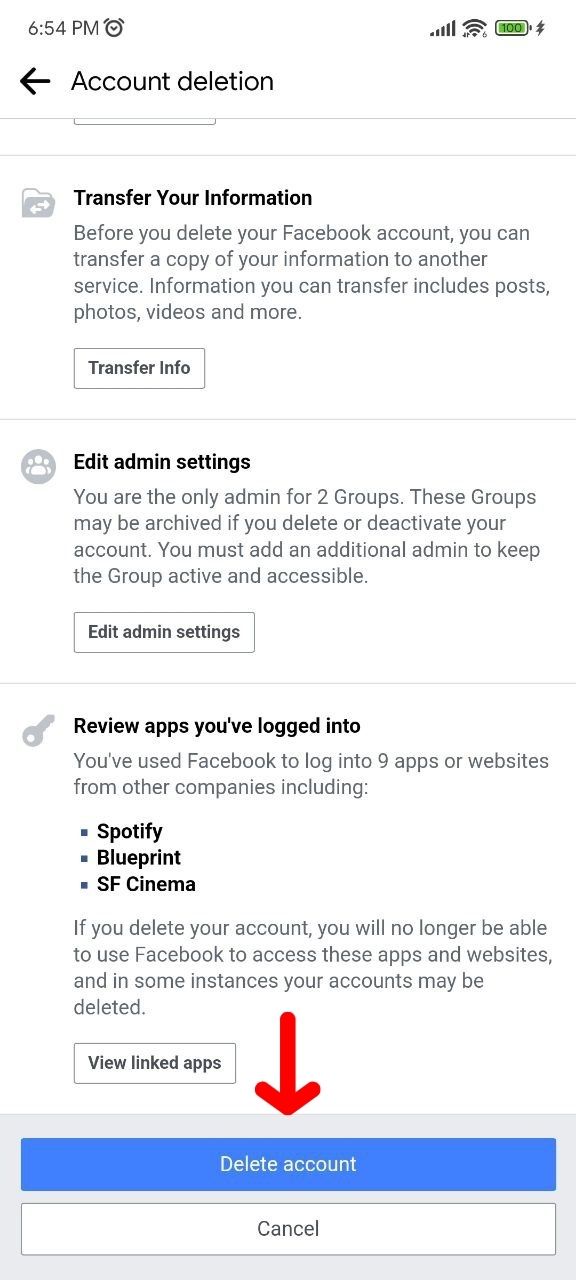Screen dimensions: 576x1280
Task: Tap the Review apps you've logged into heading
Action: pyautogui.click(x=217, y=726)
